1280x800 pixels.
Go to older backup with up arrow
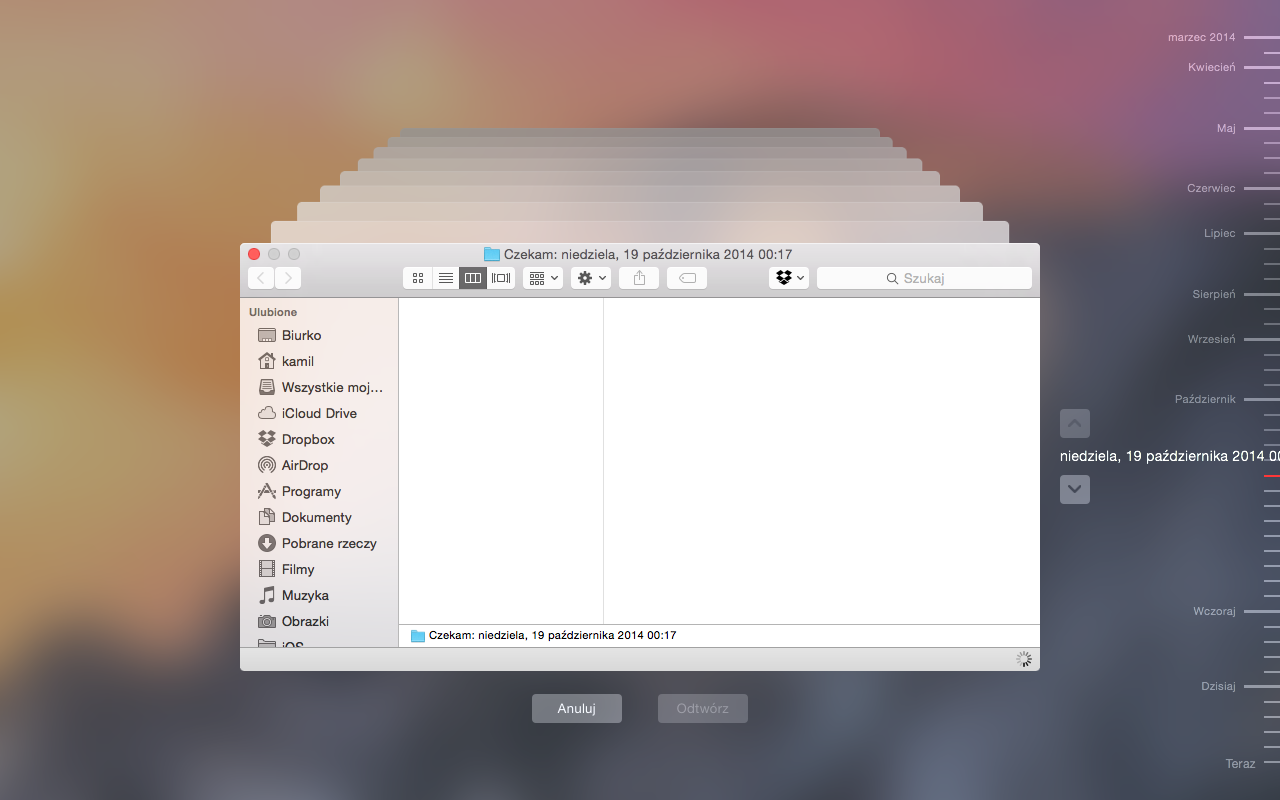coord(1075,423)
